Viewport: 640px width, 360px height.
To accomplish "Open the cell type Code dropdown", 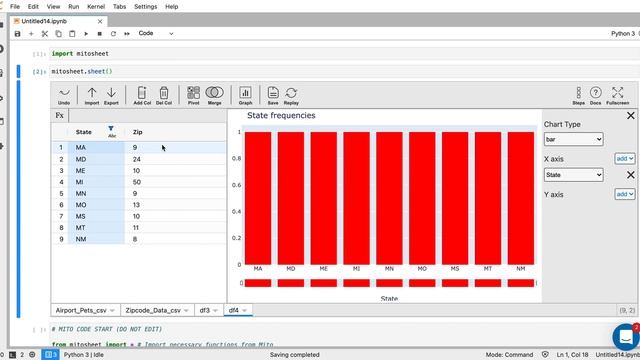I will pos(156,33).
